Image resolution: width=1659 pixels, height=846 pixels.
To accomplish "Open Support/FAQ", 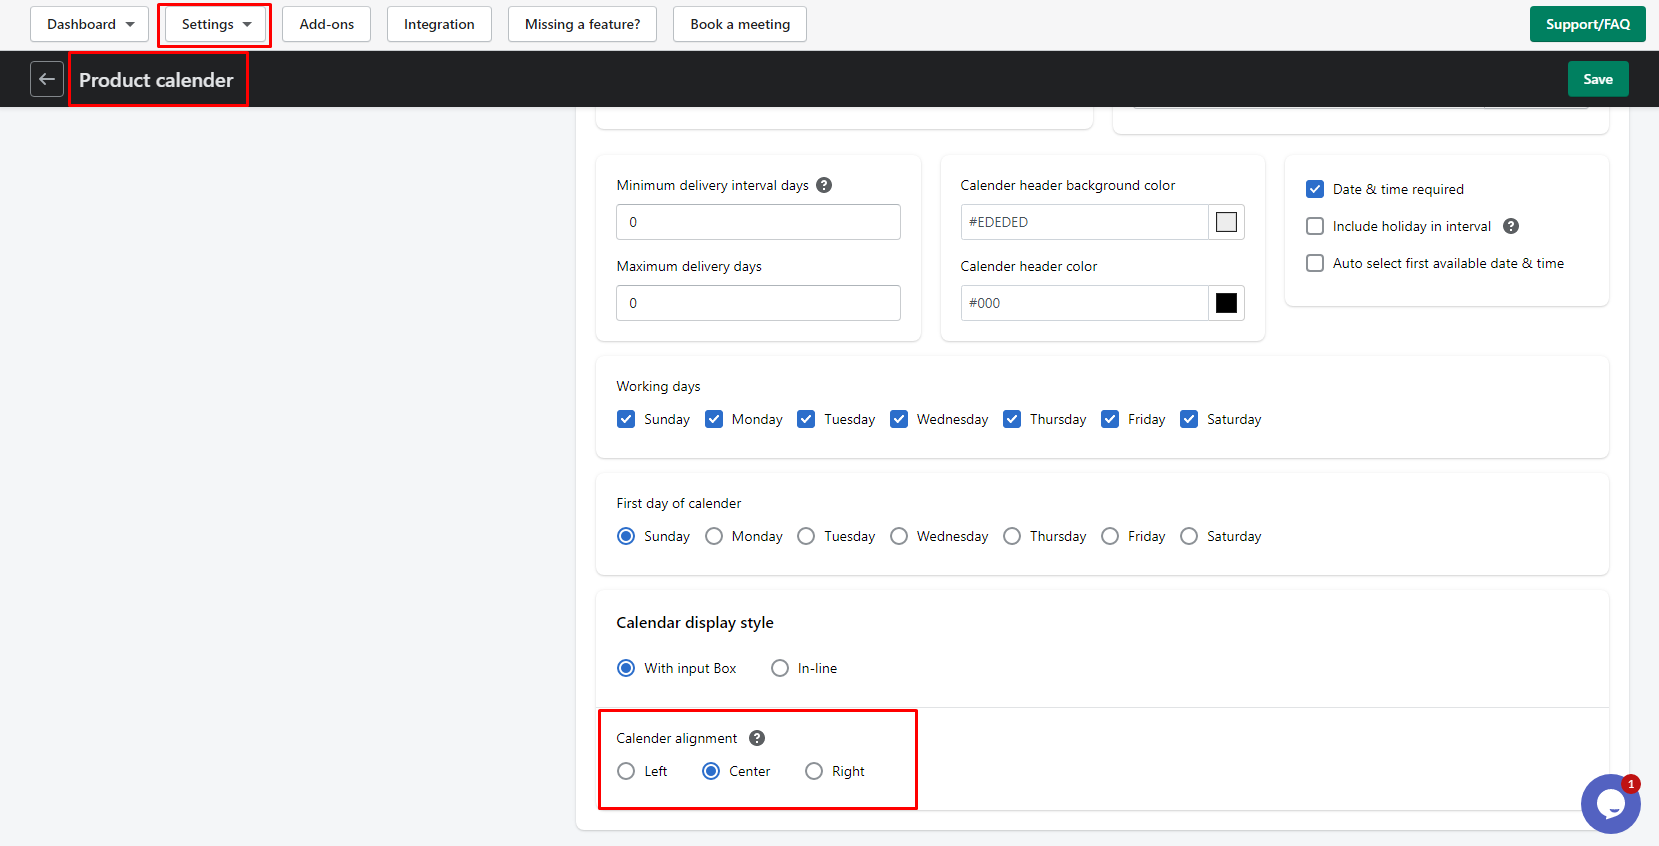I will (x=1588, y=24).
